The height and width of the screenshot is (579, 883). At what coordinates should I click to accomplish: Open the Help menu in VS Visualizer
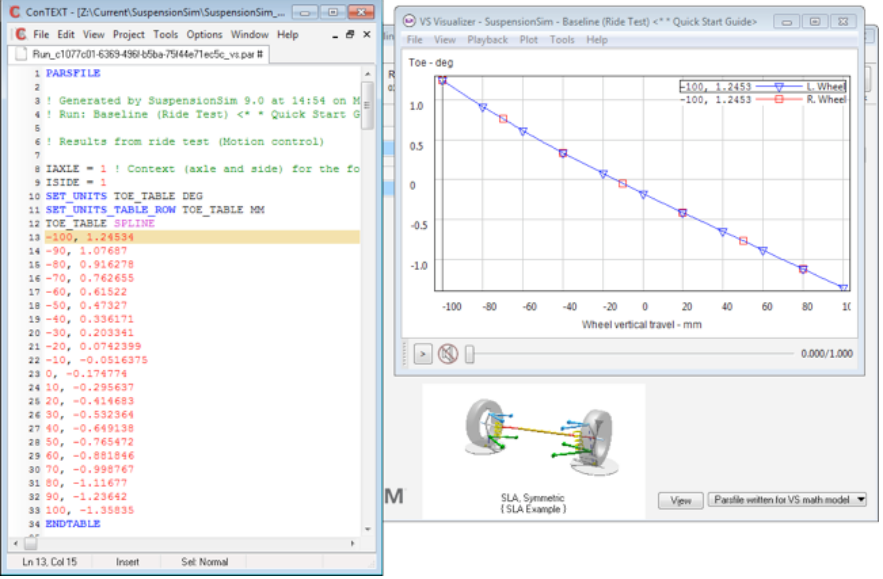pos(597,40)
